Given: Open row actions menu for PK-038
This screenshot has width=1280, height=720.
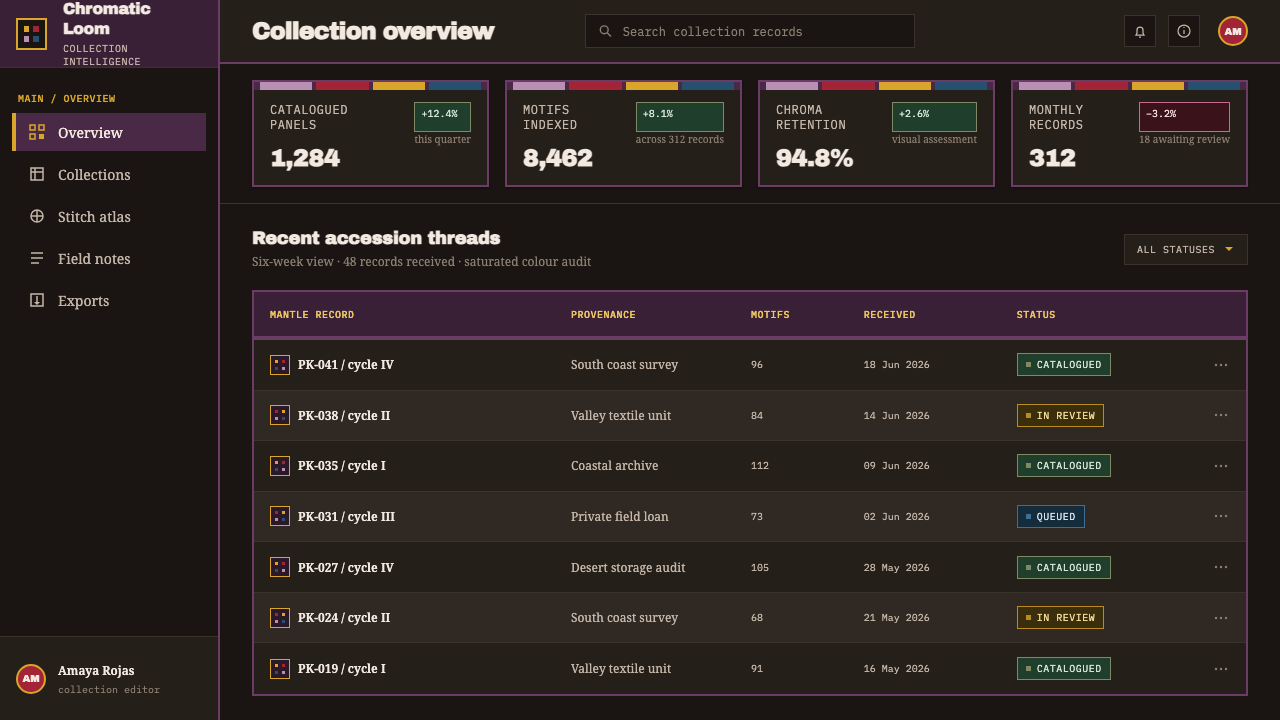Looking at the screenshot, I should coord(1221,415).
